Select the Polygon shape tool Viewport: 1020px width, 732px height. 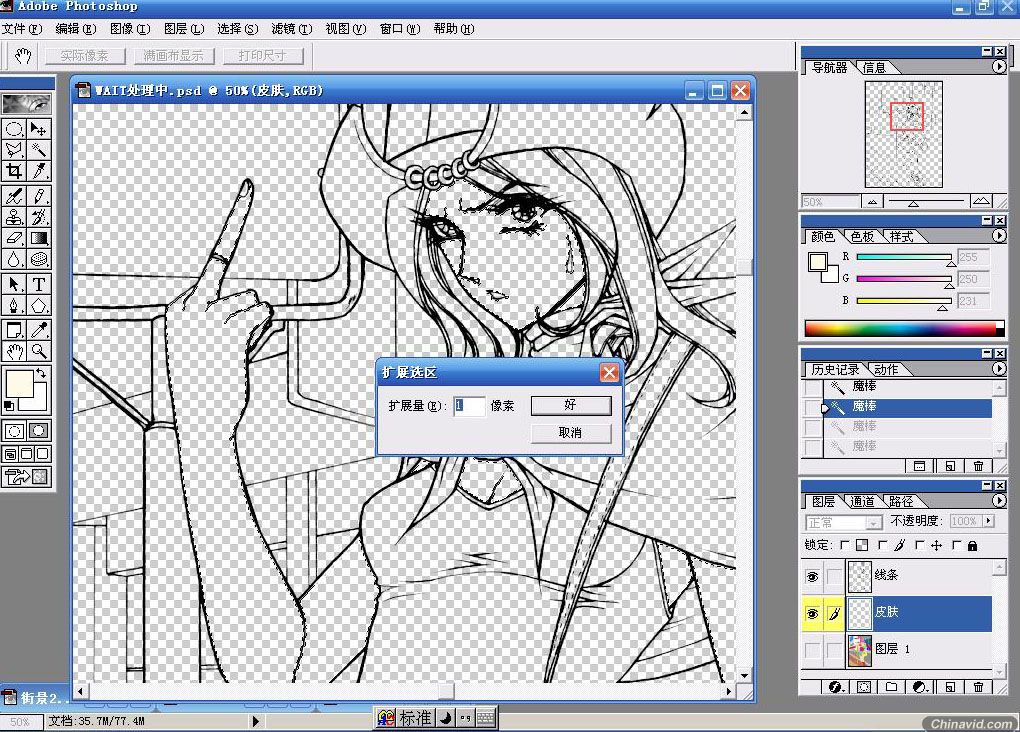(39, 305)
